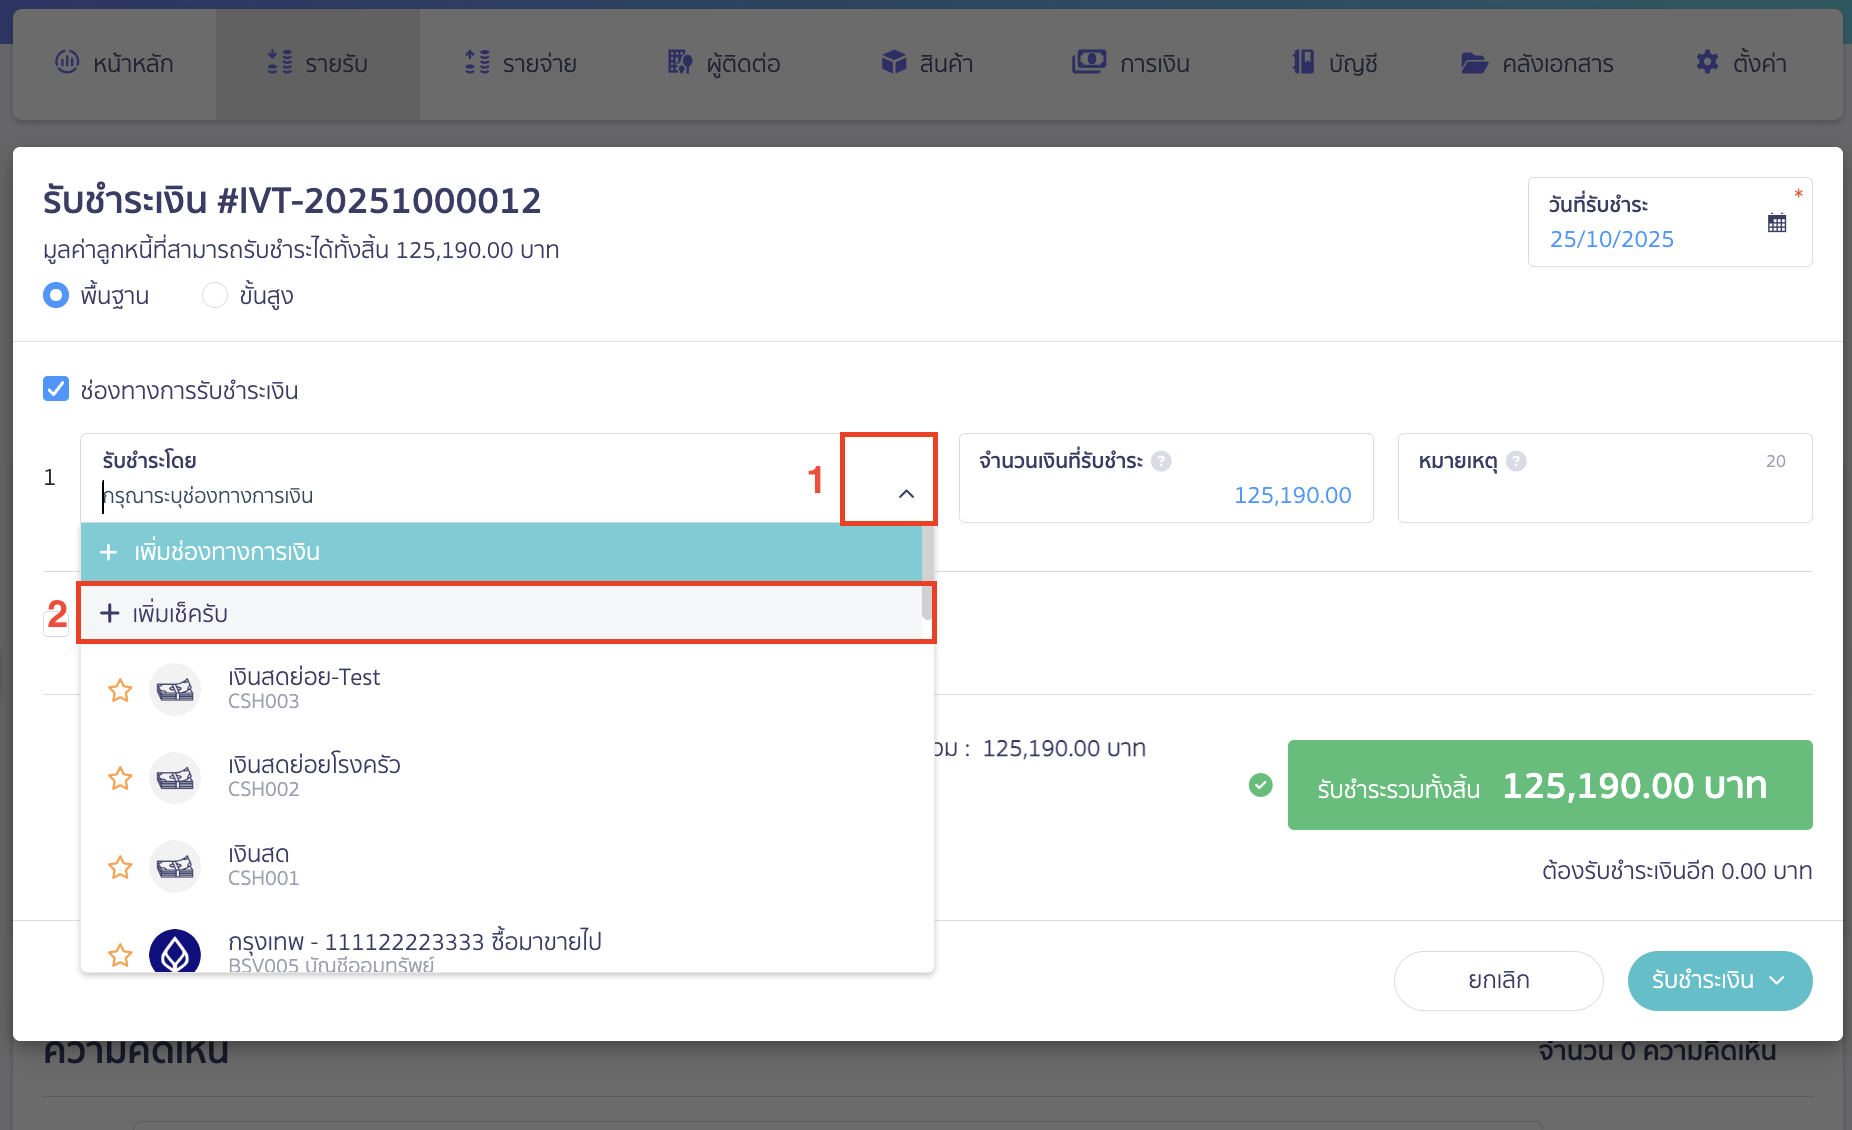Viewport: 1852px width, 1130px height.
Task: Collapse the รับชำระโดย dropdown chevron
Action: click(x=906, y=494)
